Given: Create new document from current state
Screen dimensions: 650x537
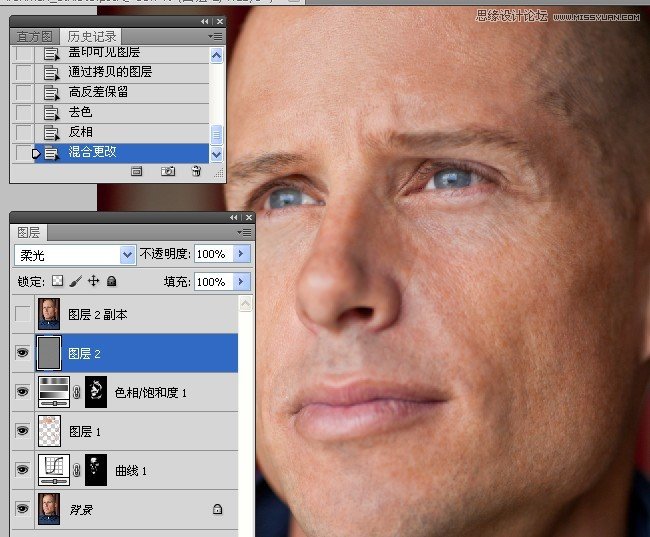Looking at the screenshot, I should [x=136, y=171].
